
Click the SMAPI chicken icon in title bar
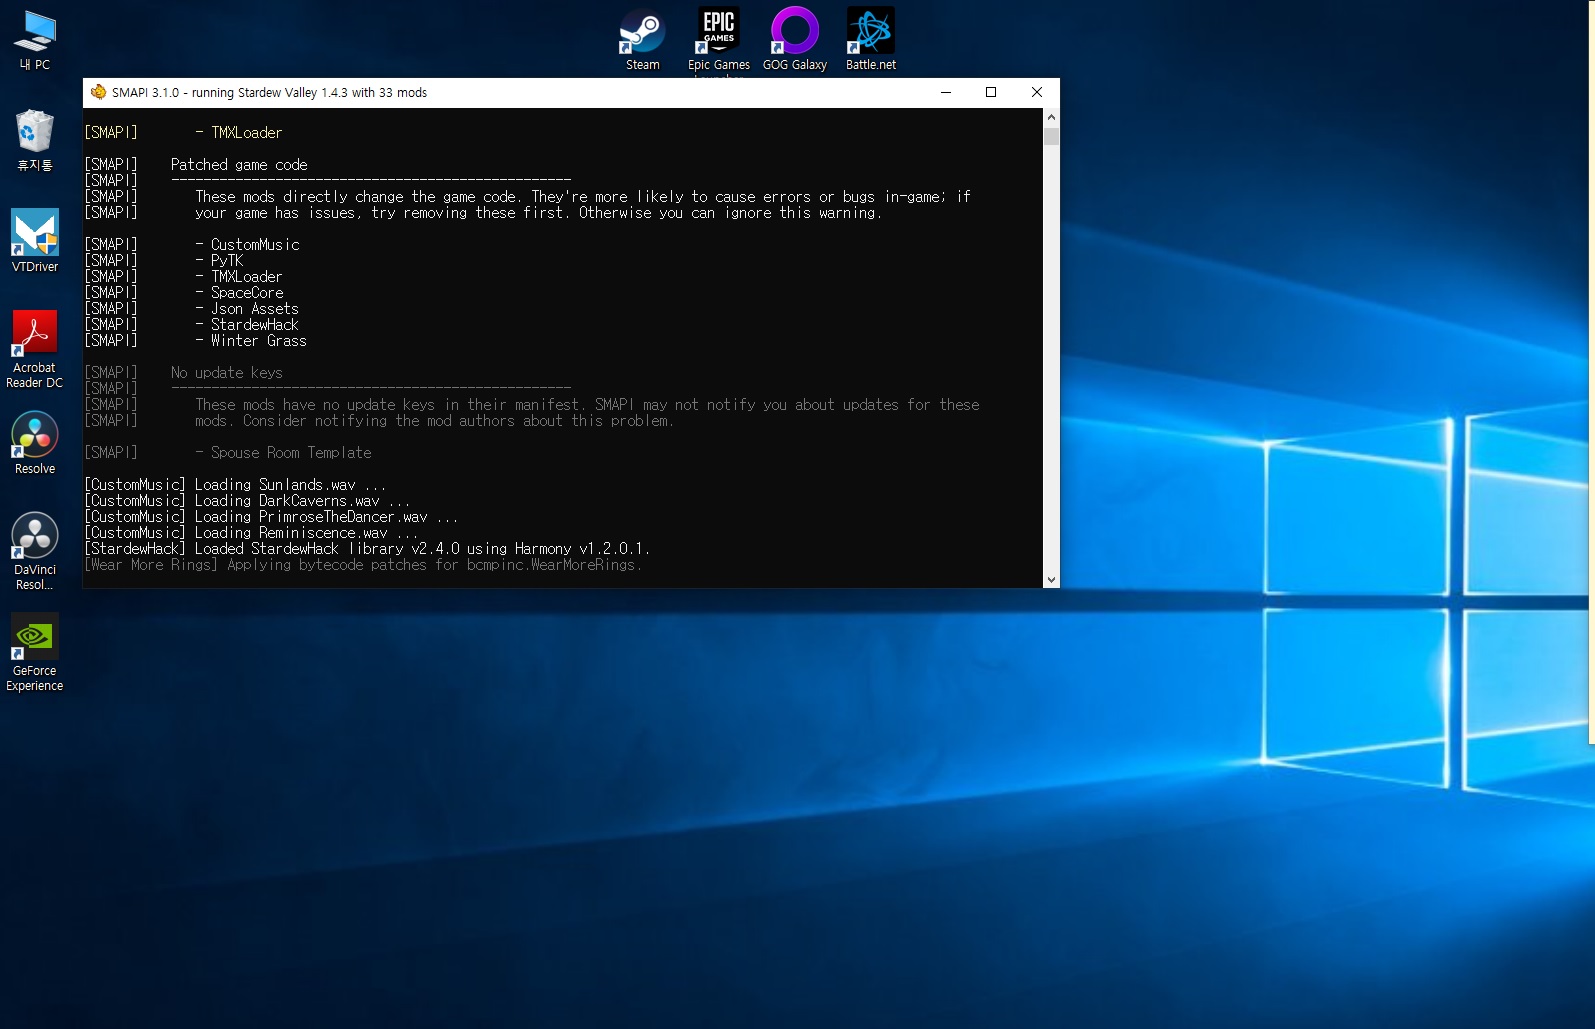pos(98,92)
